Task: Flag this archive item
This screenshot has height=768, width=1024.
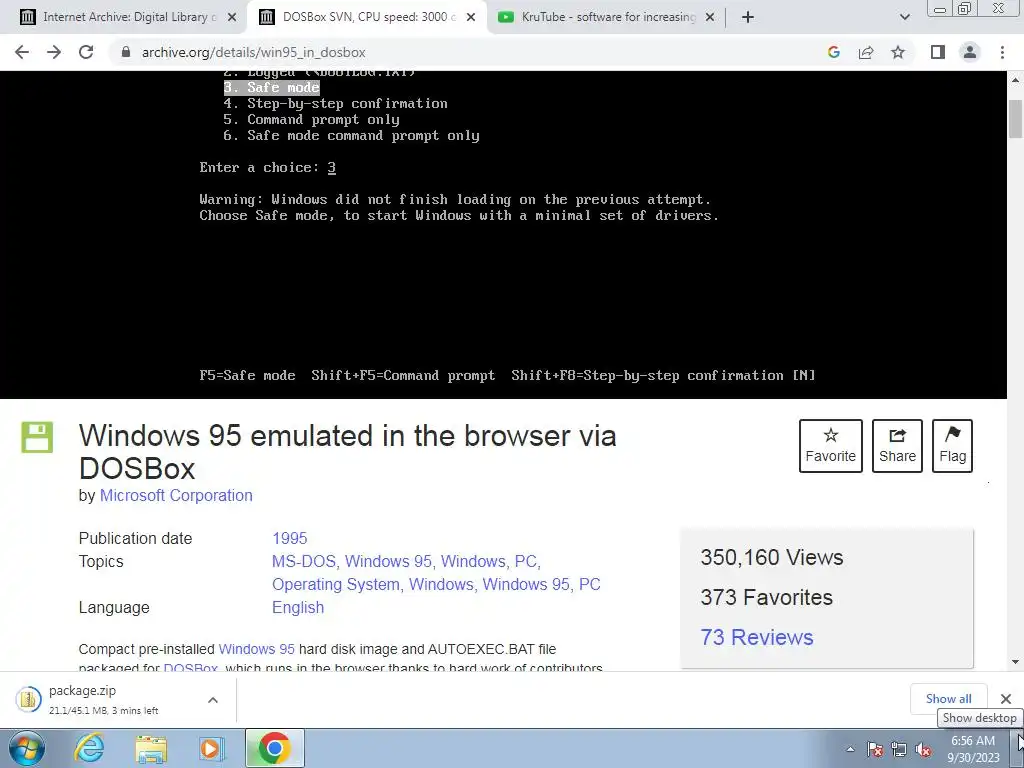Action: [x=952, y=445]
